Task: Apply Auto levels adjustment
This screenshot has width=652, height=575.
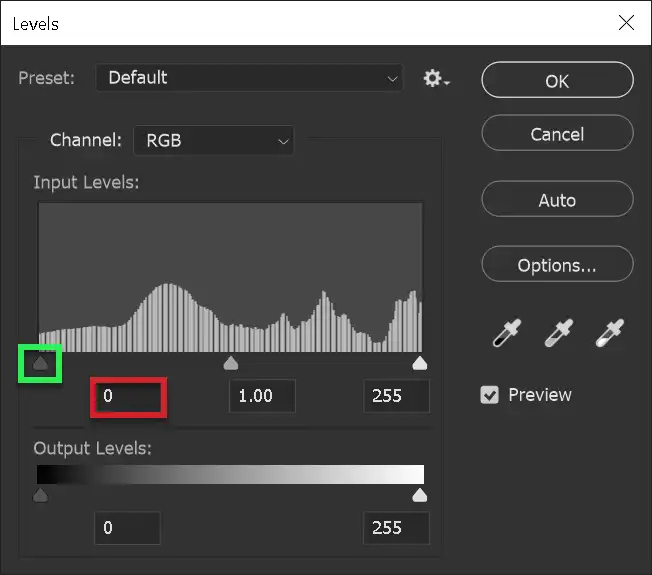Action: pos(557,200)
